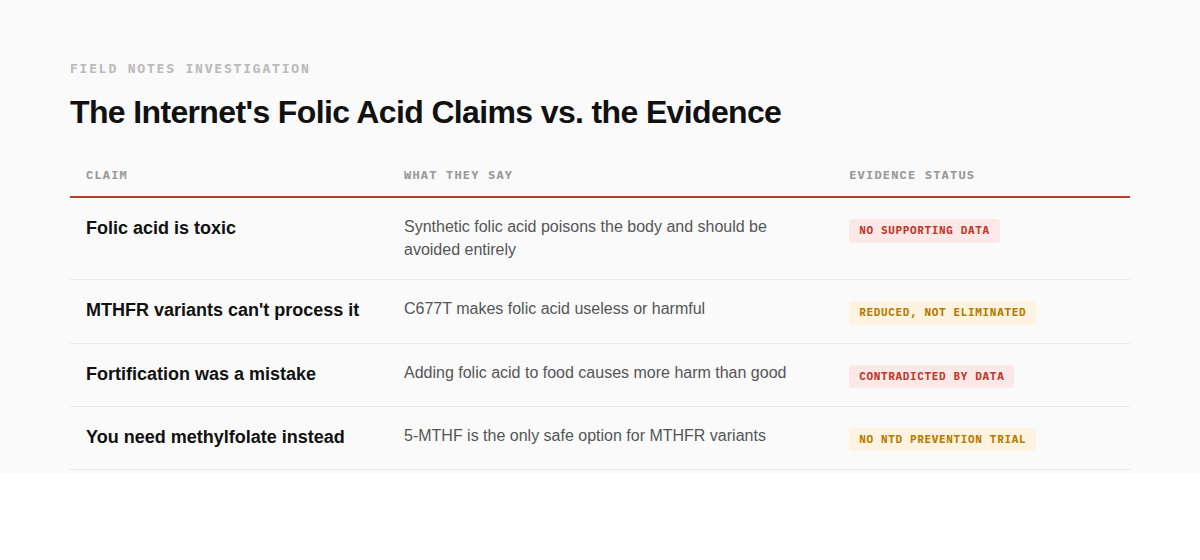Click the white blank area below the table
This screenshot has height=560, width=1200.
pyautogui.click(x=600, y=515)
